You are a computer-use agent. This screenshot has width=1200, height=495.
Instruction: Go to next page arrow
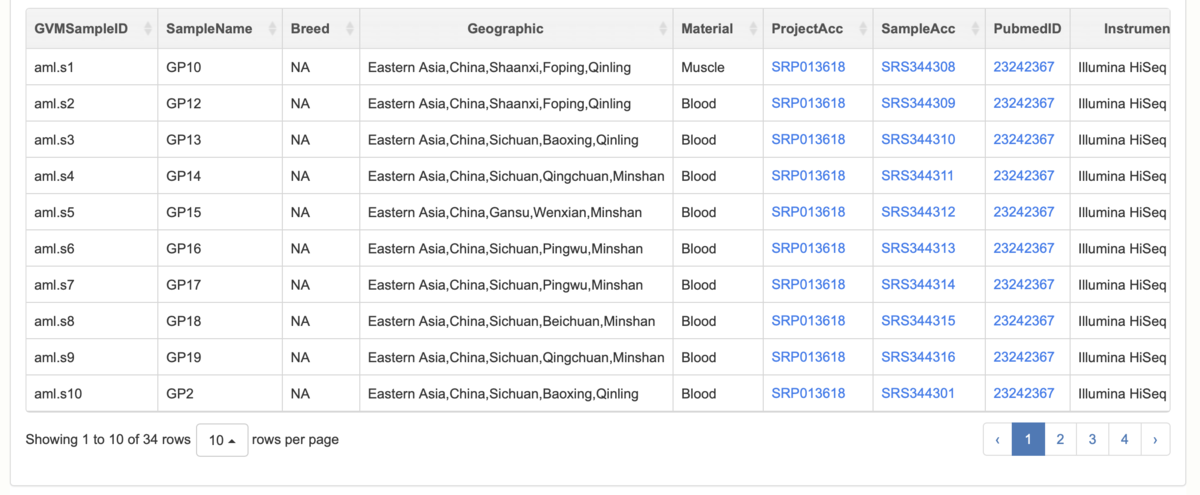tap(1155, 439)
